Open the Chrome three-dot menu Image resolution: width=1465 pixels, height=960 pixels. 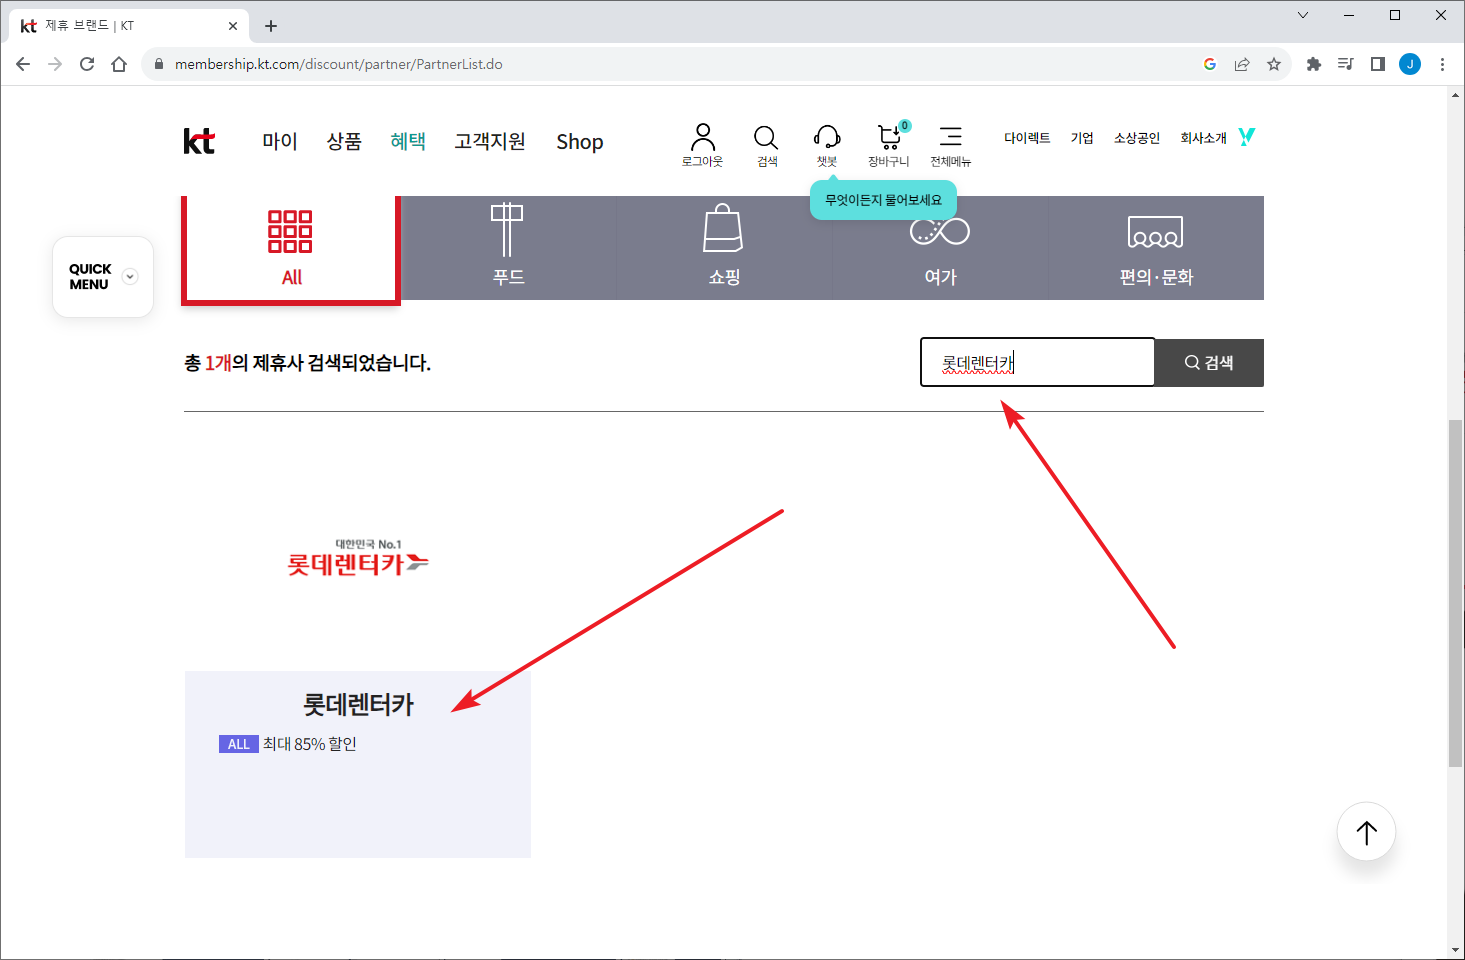click(1442, 64)
